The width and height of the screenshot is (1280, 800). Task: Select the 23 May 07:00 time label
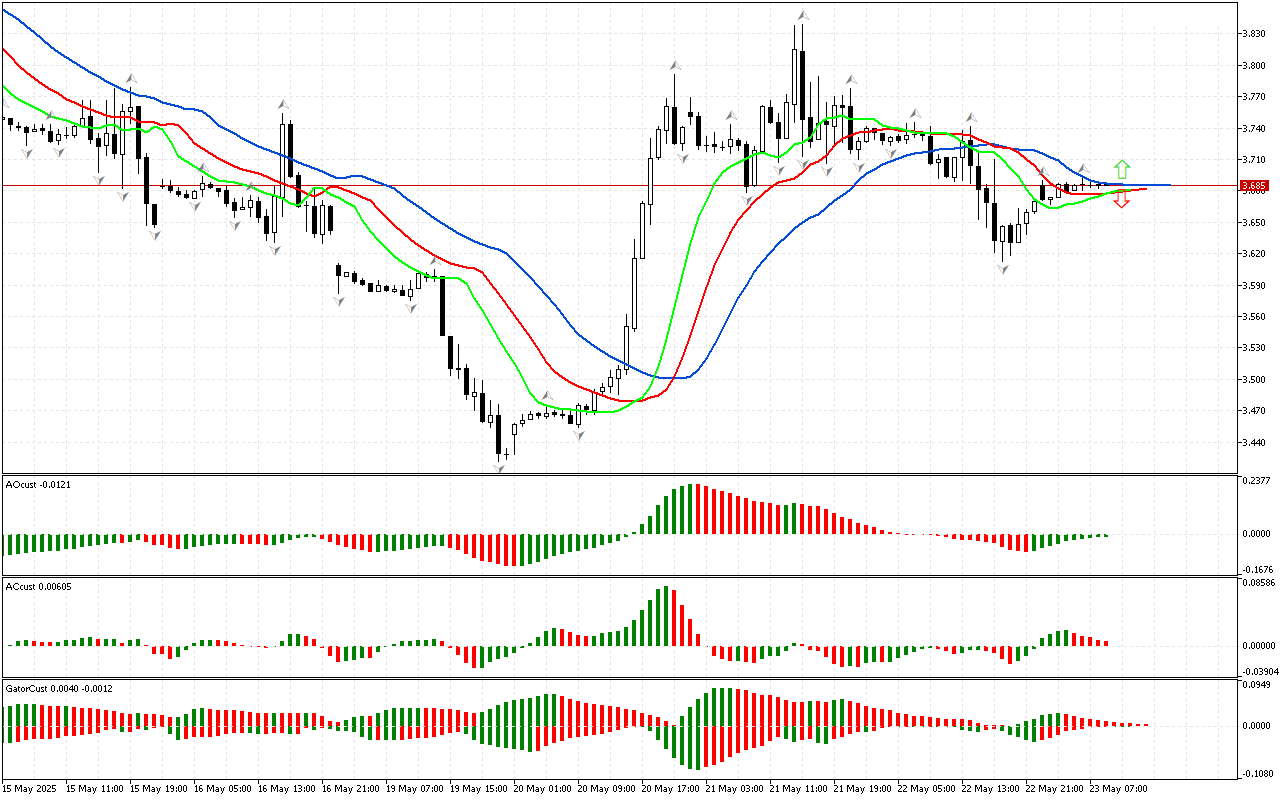point(1120,789)
